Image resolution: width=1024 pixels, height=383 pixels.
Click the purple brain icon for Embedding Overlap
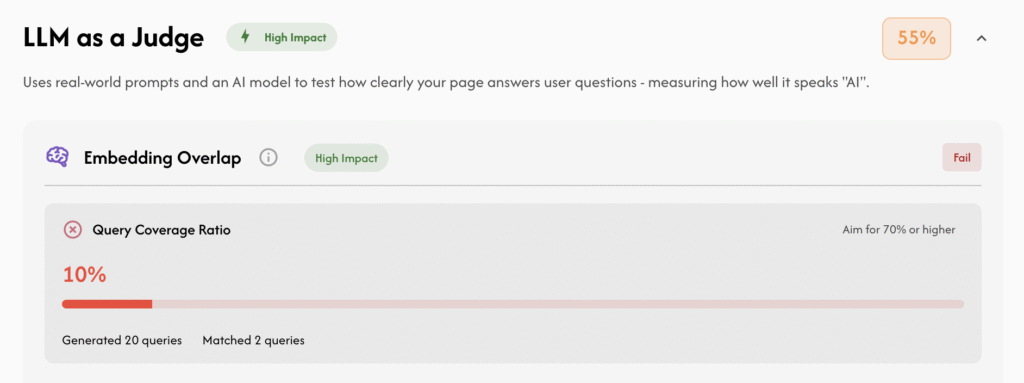[x=57, y=158]
